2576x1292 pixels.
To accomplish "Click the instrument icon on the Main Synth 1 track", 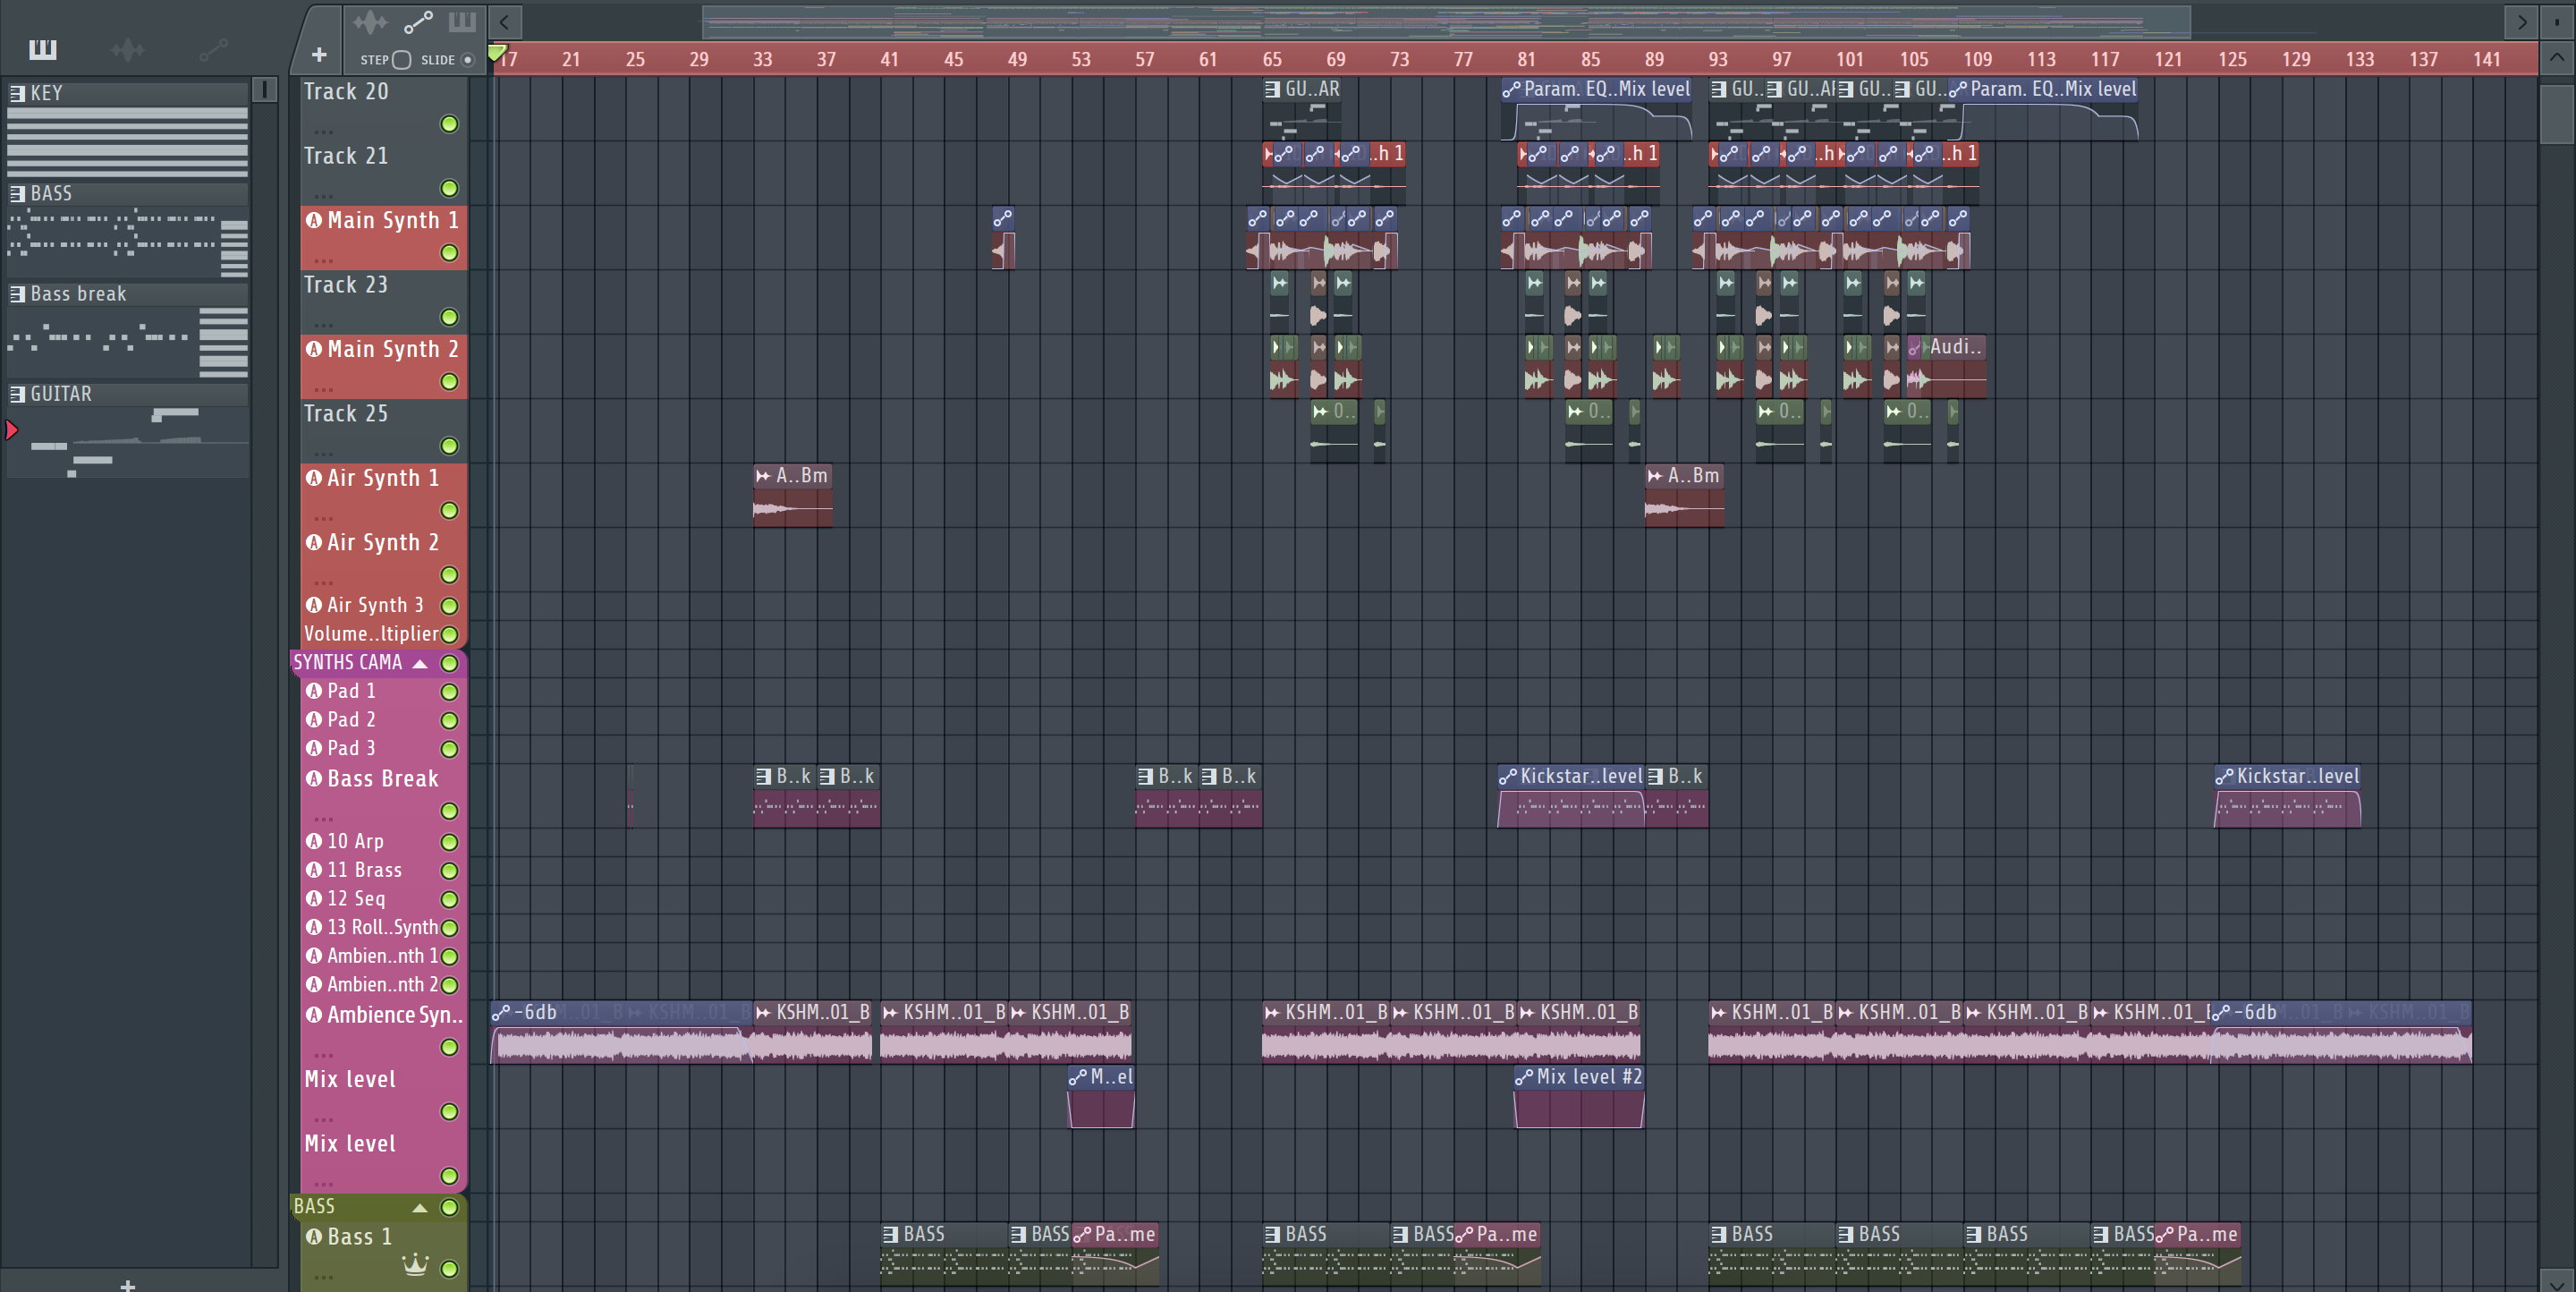I will point(314,220).
